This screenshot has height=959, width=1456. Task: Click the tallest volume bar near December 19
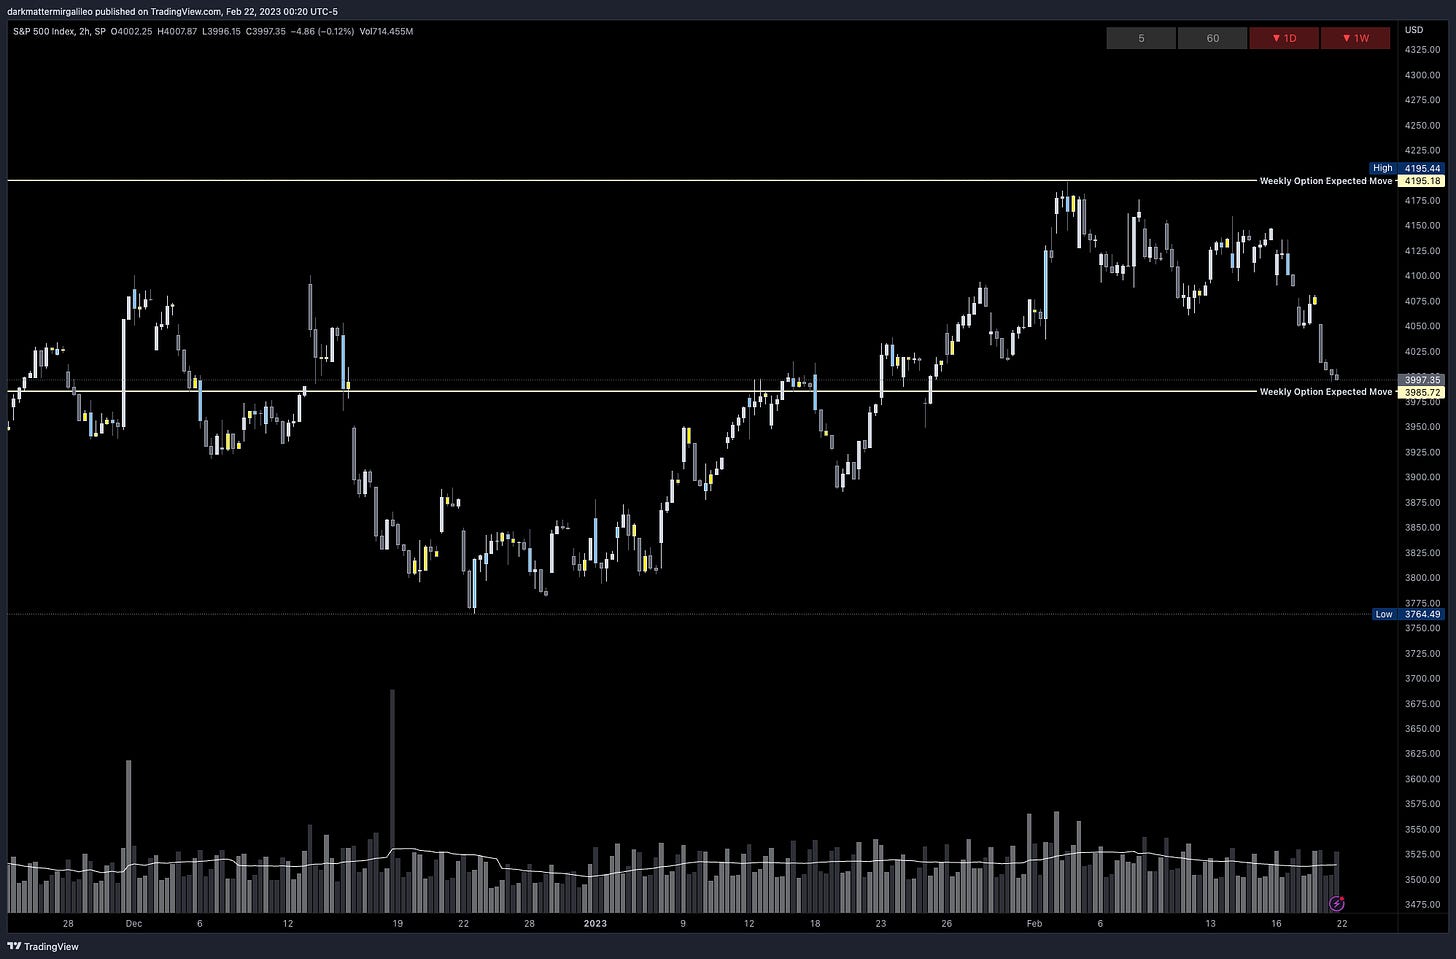pos(392,800)
